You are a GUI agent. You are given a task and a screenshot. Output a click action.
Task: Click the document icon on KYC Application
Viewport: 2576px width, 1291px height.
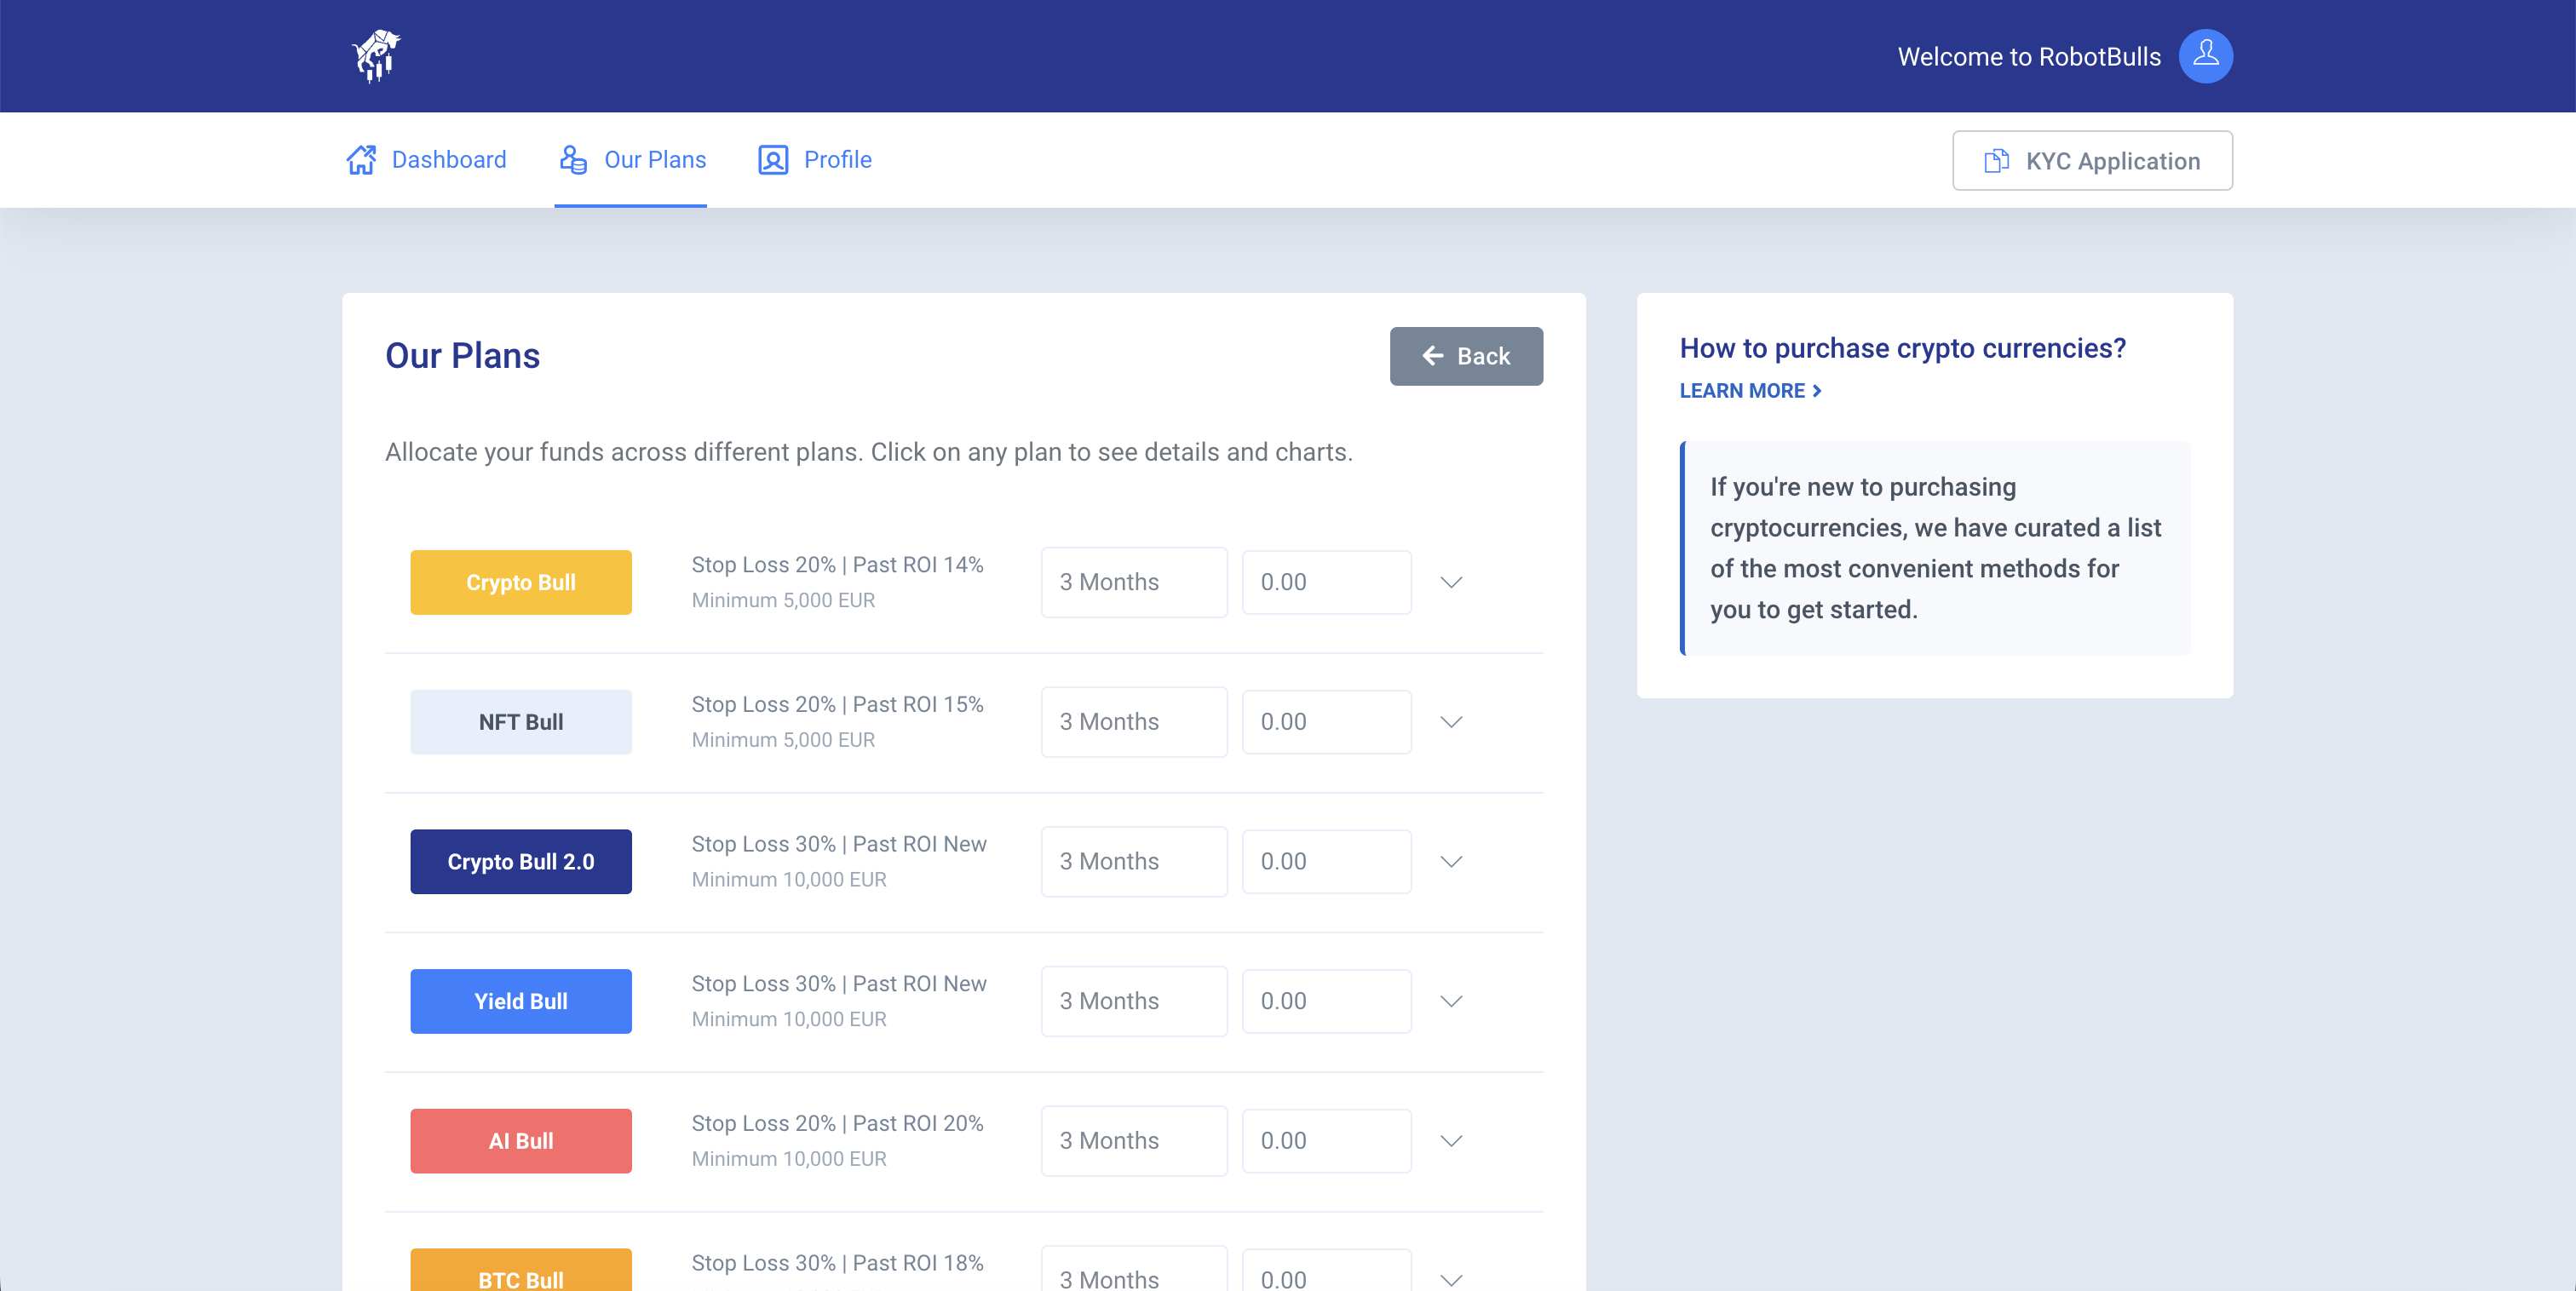1995,160
